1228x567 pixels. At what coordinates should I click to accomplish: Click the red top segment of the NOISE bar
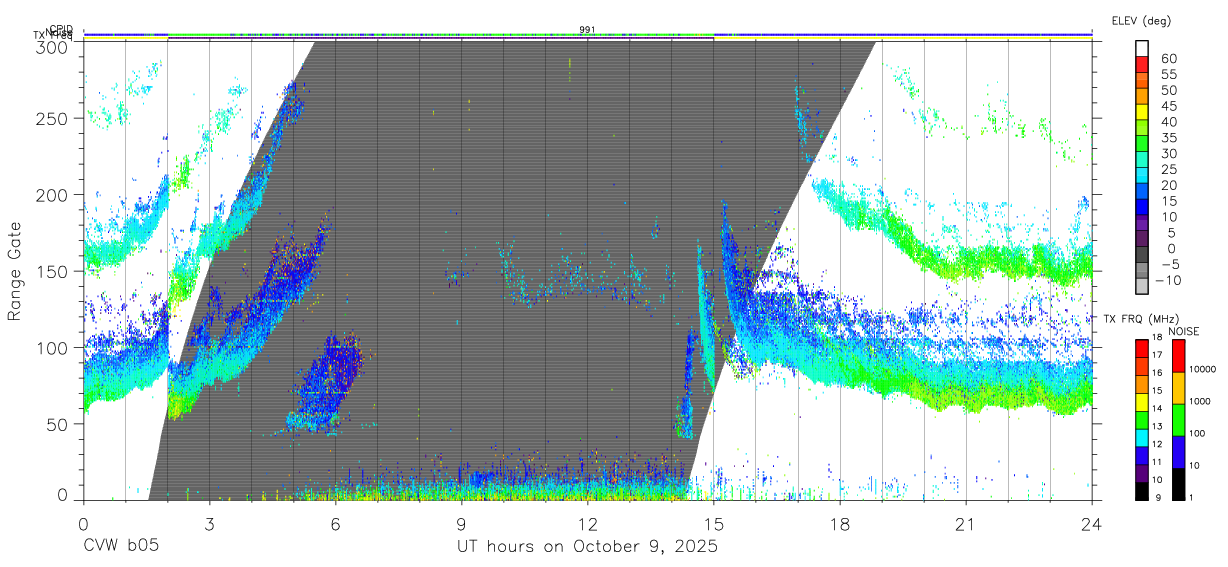coord(1177,355)
